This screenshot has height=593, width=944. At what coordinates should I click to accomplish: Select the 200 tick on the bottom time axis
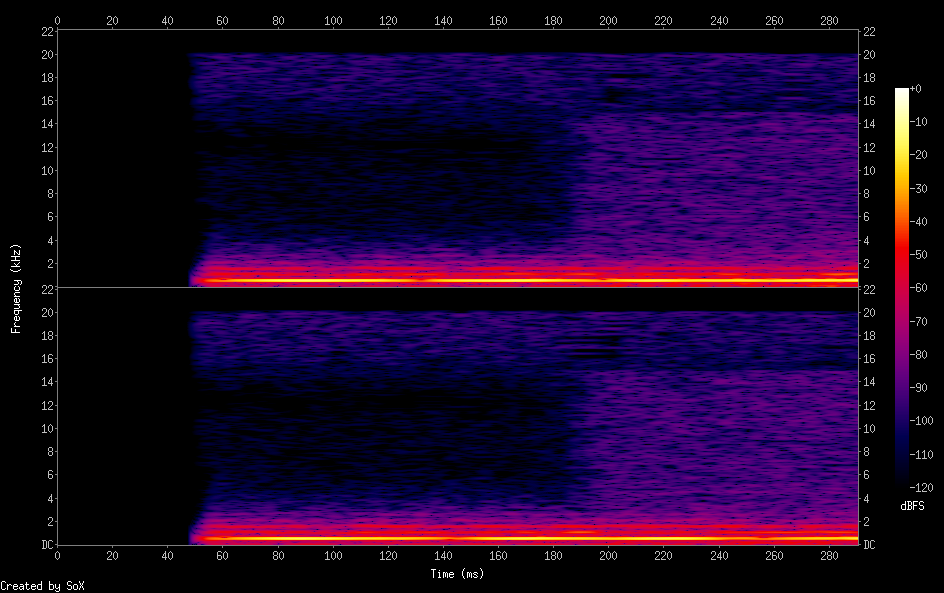pyautogui.click(x=608, y=554)
